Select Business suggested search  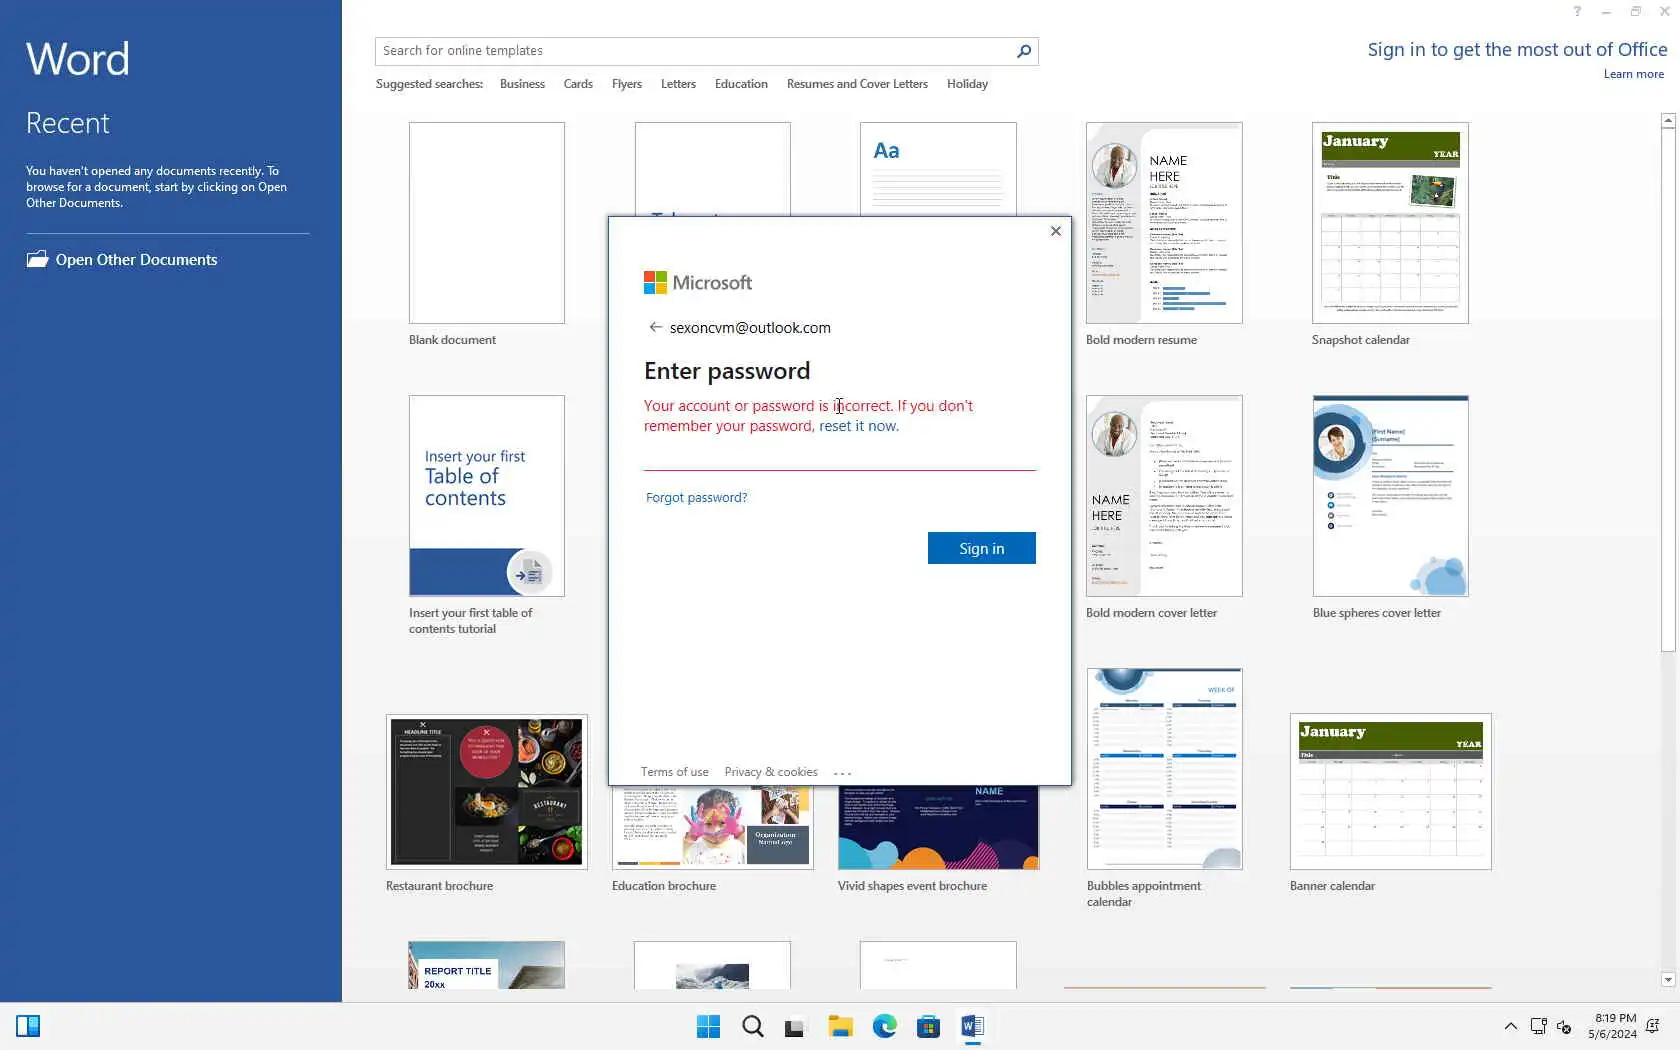tap(522, 84)
